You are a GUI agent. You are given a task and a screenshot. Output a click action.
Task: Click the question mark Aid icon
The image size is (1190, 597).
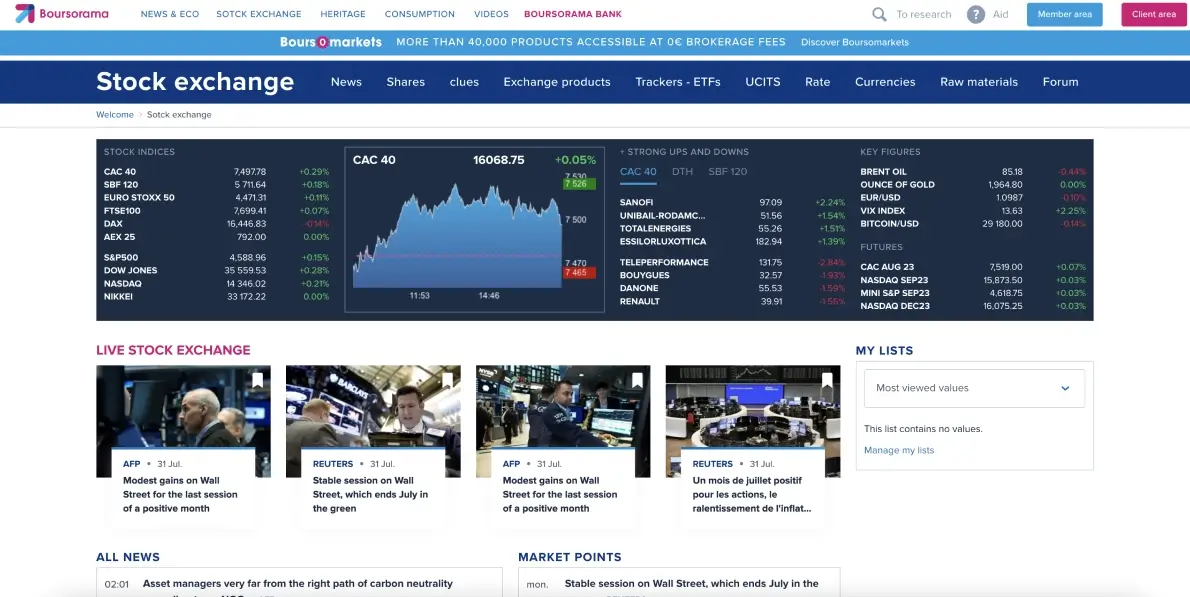pos(975,14)
